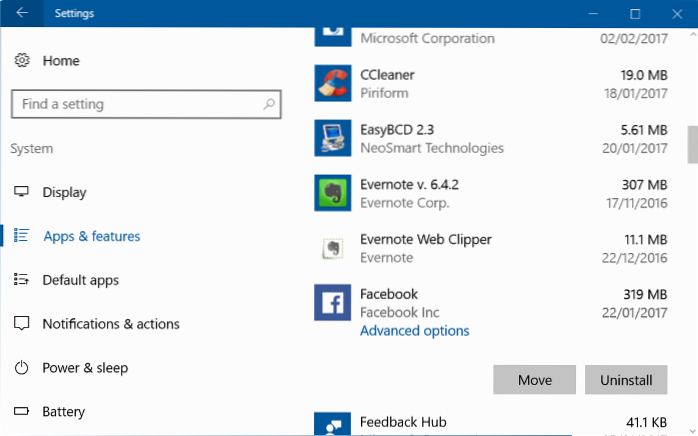Go to Notifications & actions

click(110, 324)
